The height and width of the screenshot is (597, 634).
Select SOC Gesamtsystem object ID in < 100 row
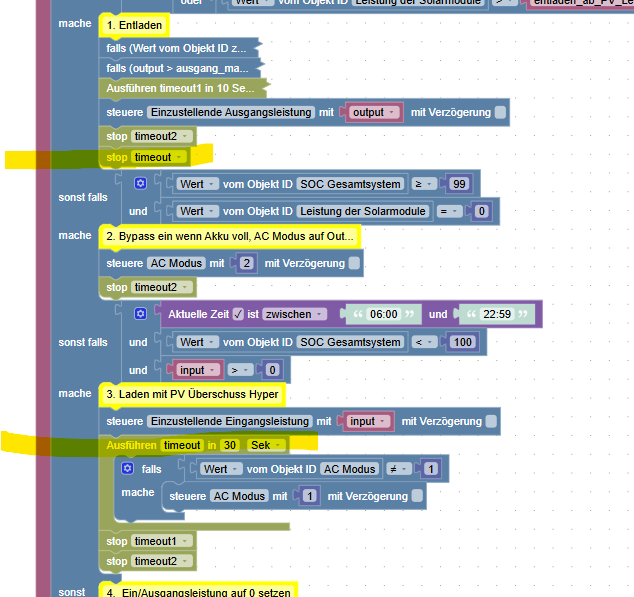pos(350,342)
